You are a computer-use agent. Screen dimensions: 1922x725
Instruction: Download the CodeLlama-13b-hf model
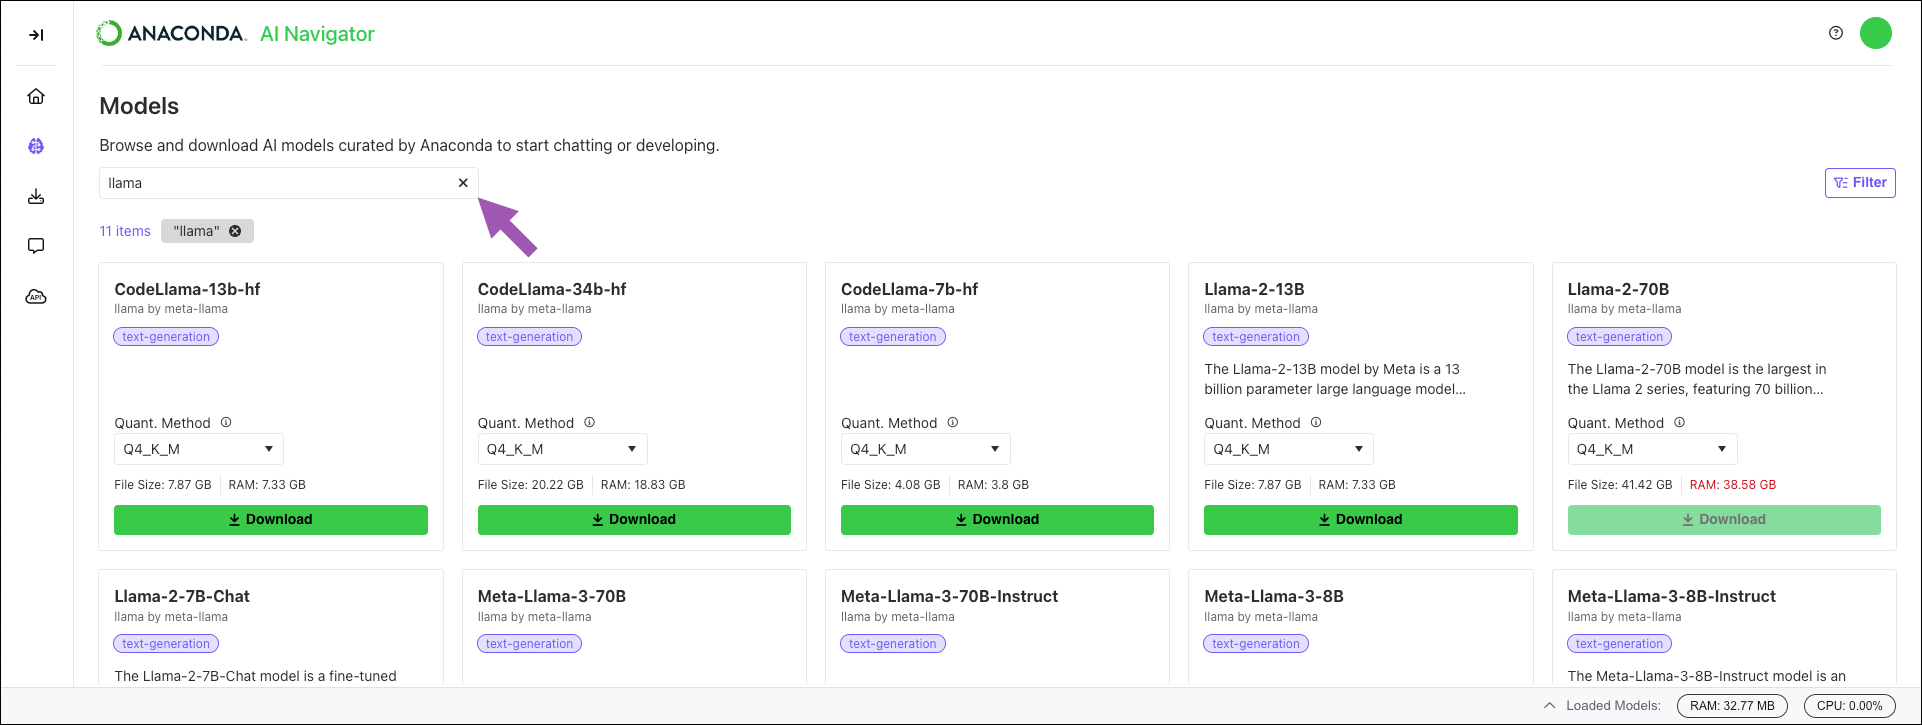click(271, 520)
